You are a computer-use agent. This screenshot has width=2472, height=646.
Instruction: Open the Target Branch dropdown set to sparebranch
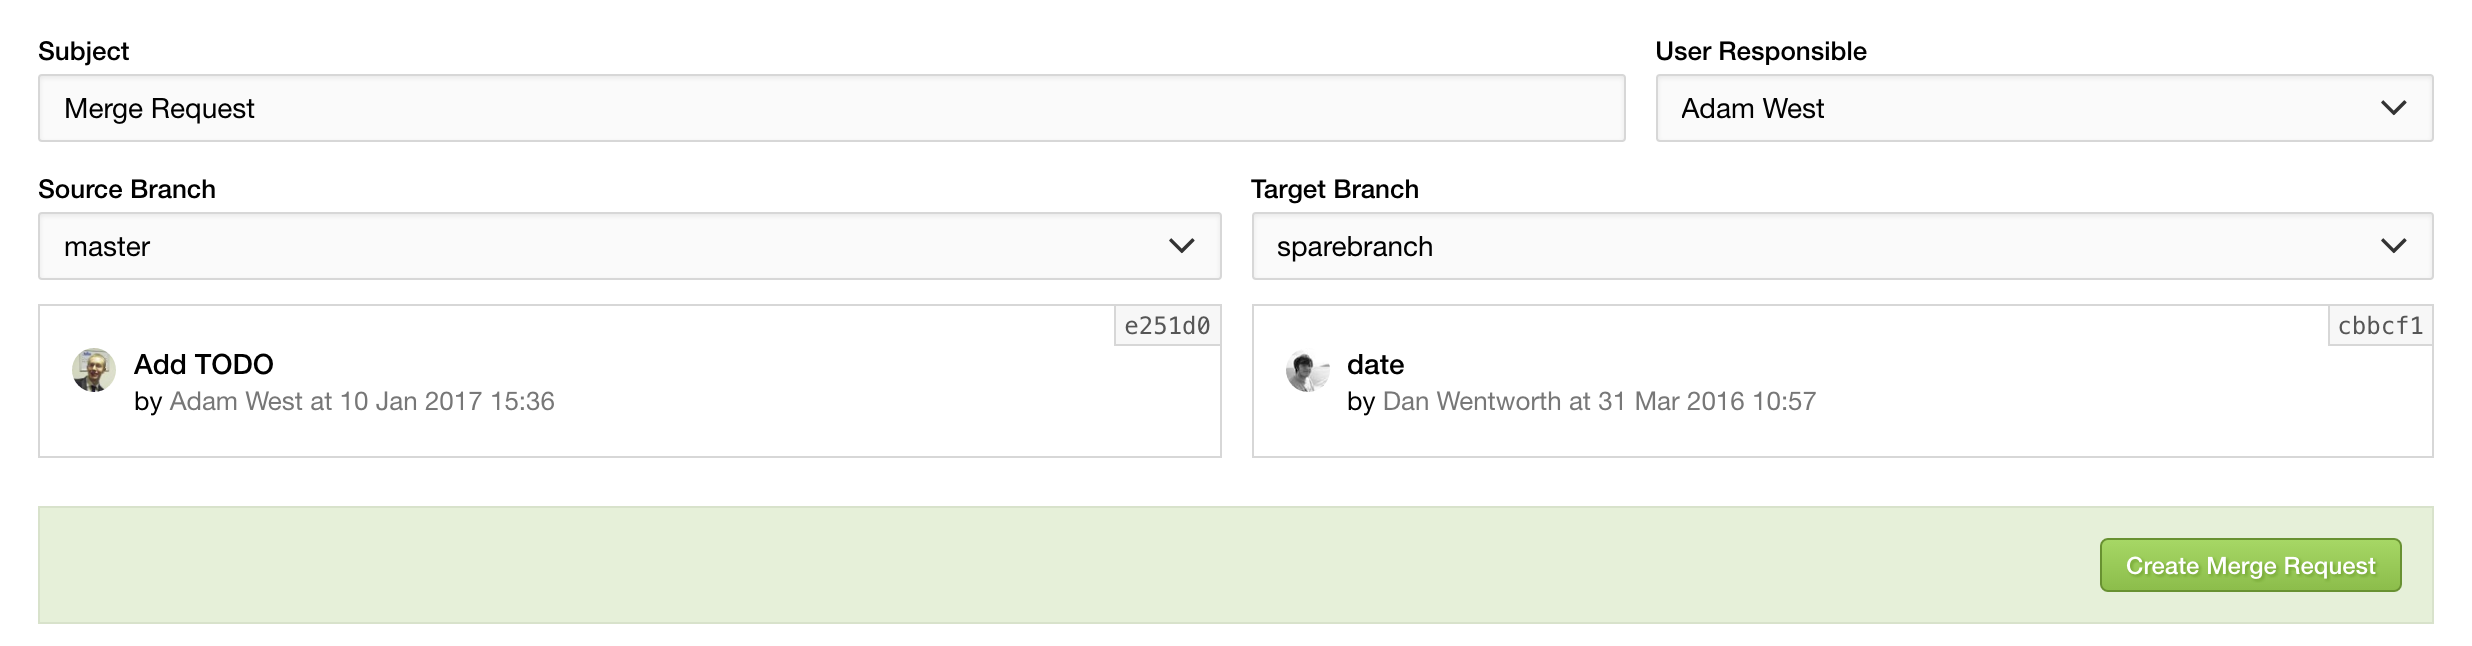(1842, 246)
